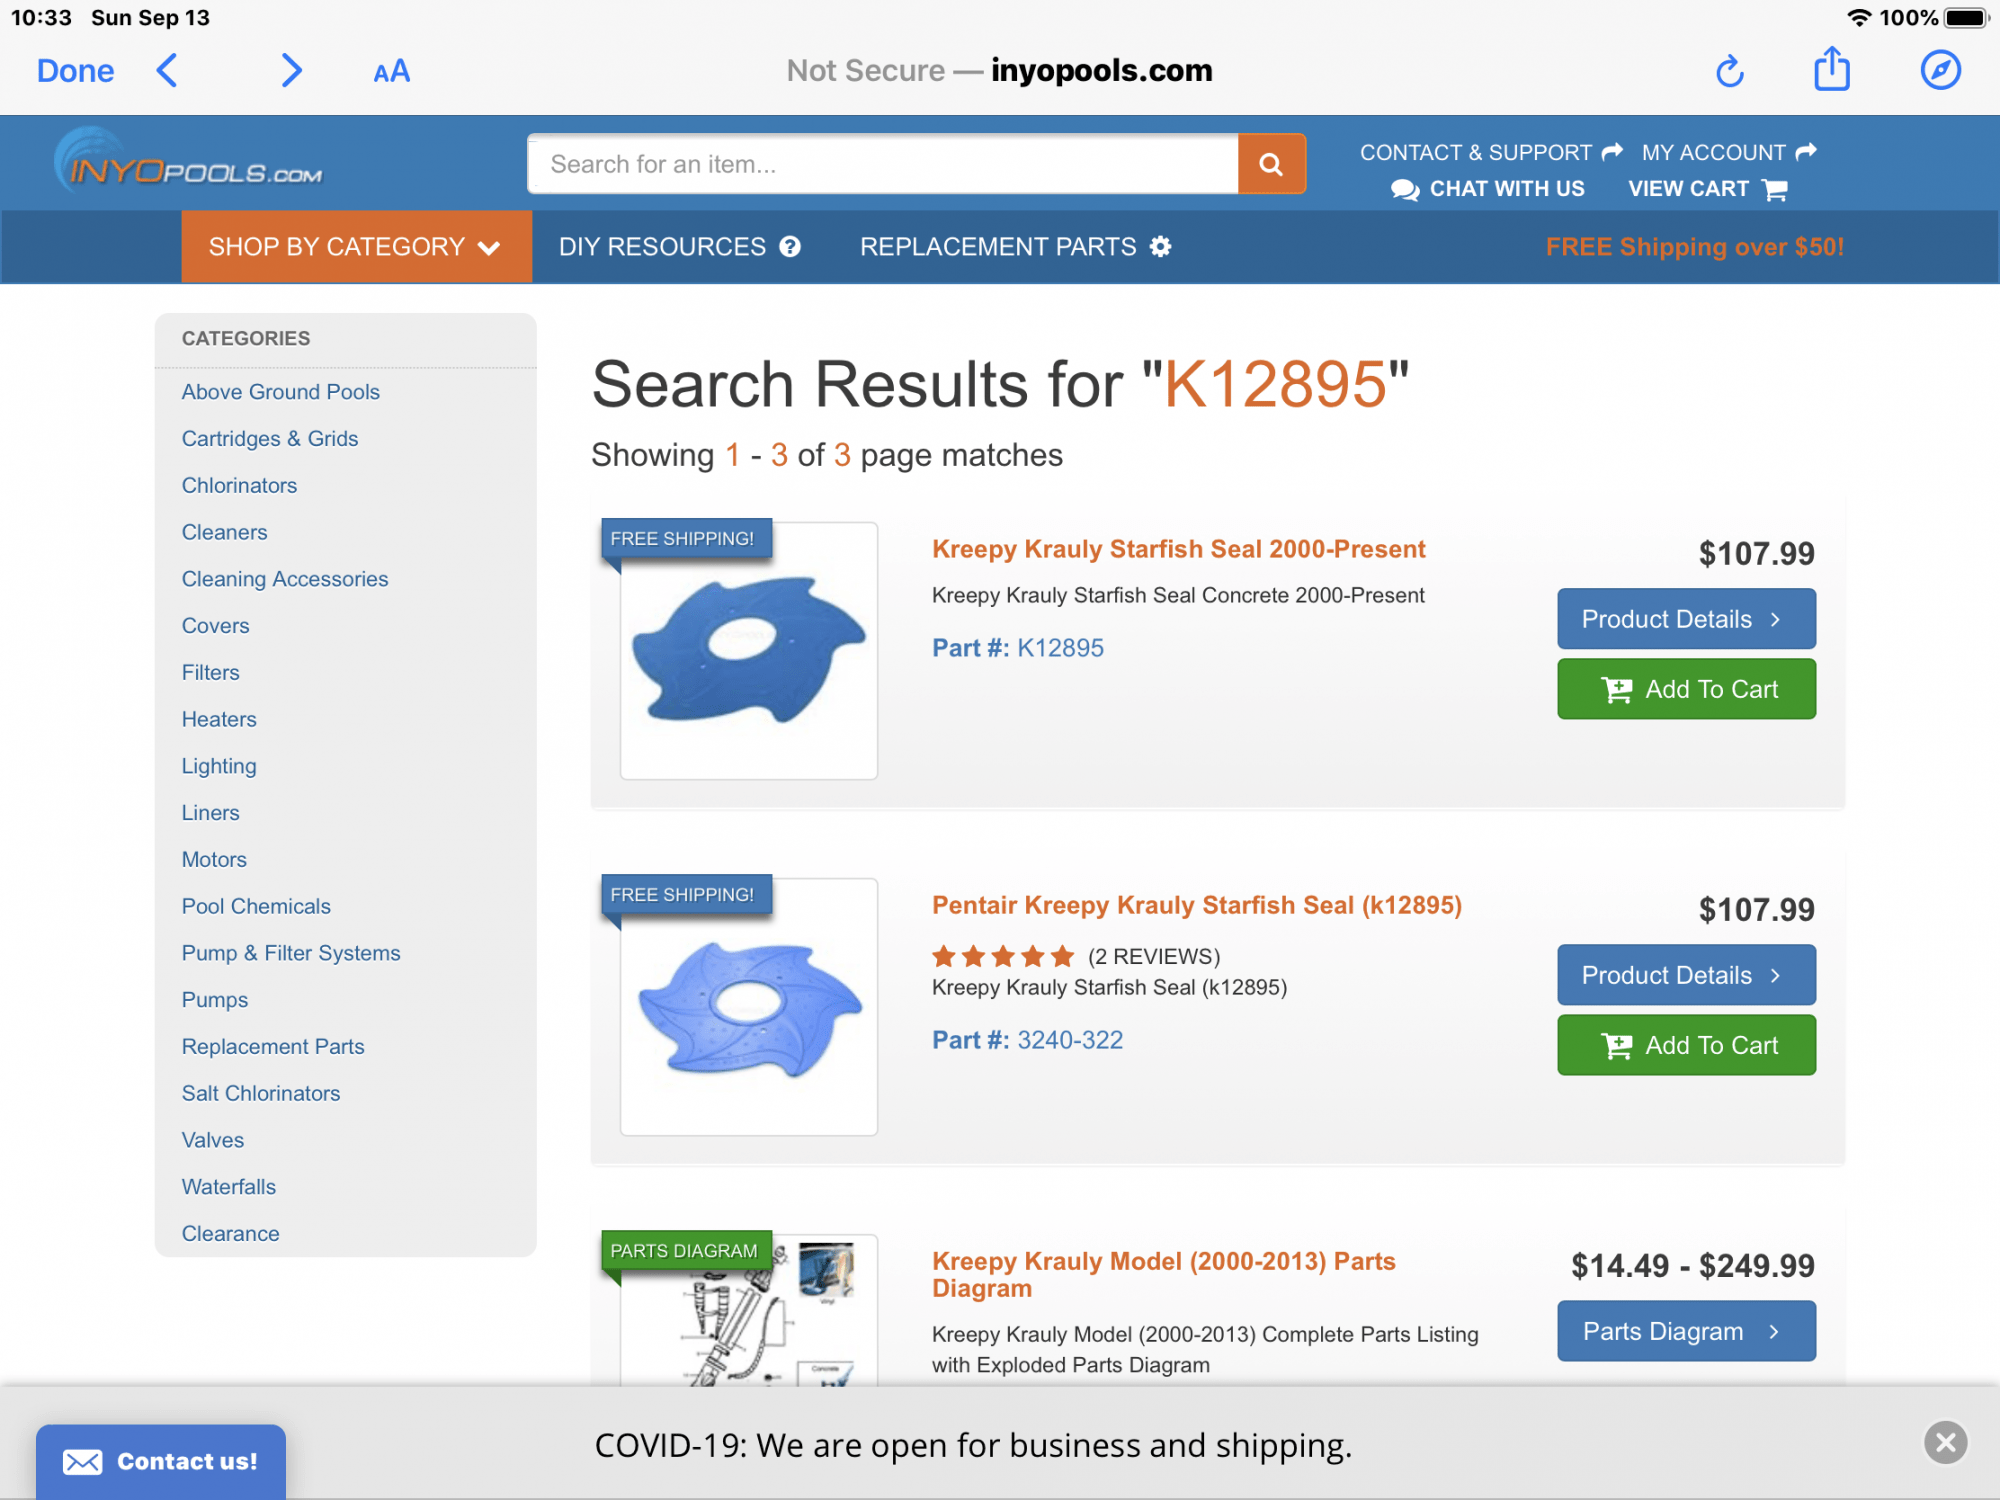Add part 3240-322 seal to cart

1686,1045
